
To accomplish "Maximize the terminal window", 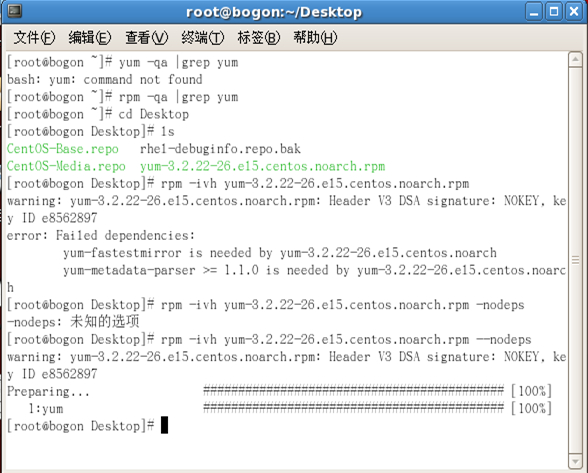I will pyautogui.click(x=554, y=12).
